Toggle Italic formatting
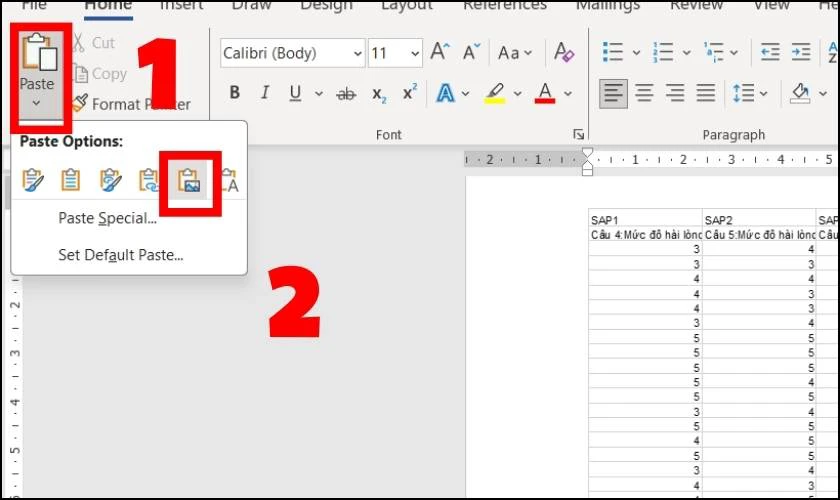The width and height of the screenshot is (840, 500). click(x=265, y=93)
